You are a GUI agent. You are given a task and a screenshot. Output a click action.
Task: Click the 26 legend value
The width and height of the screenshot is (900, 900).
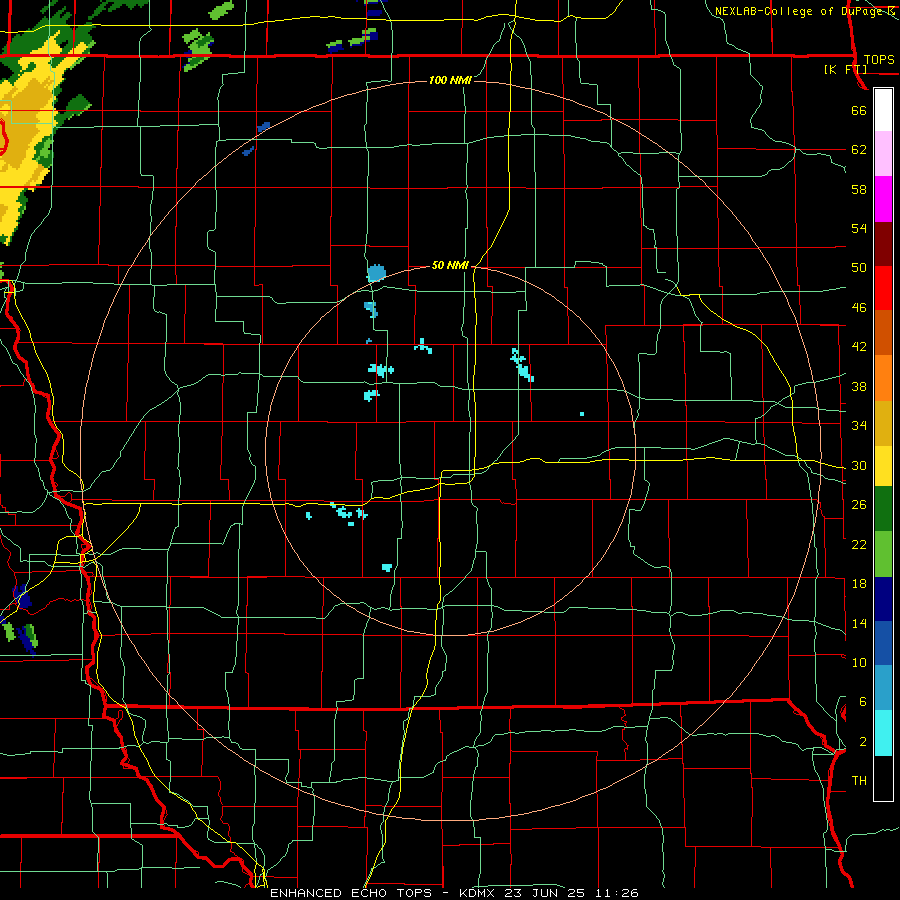(x=859, y=505)
